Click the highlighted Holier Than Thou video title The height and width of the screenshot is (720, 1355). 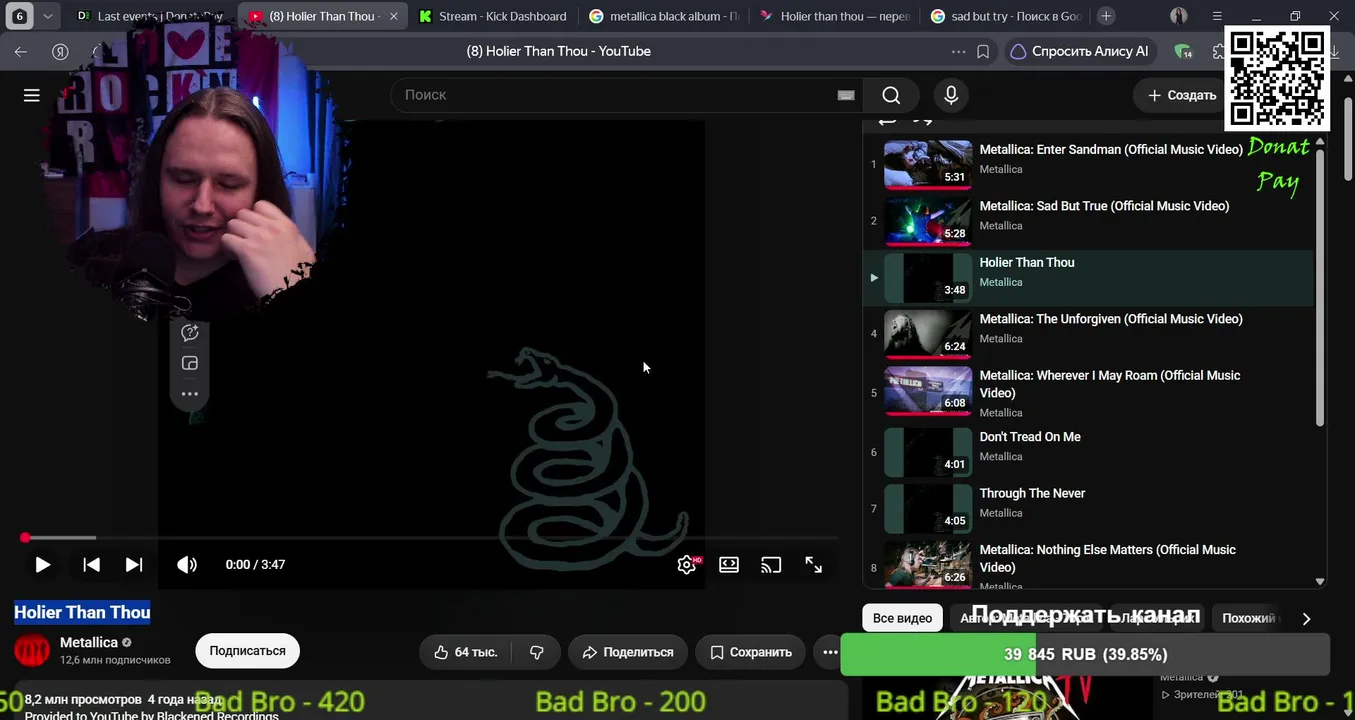point(82,612)
